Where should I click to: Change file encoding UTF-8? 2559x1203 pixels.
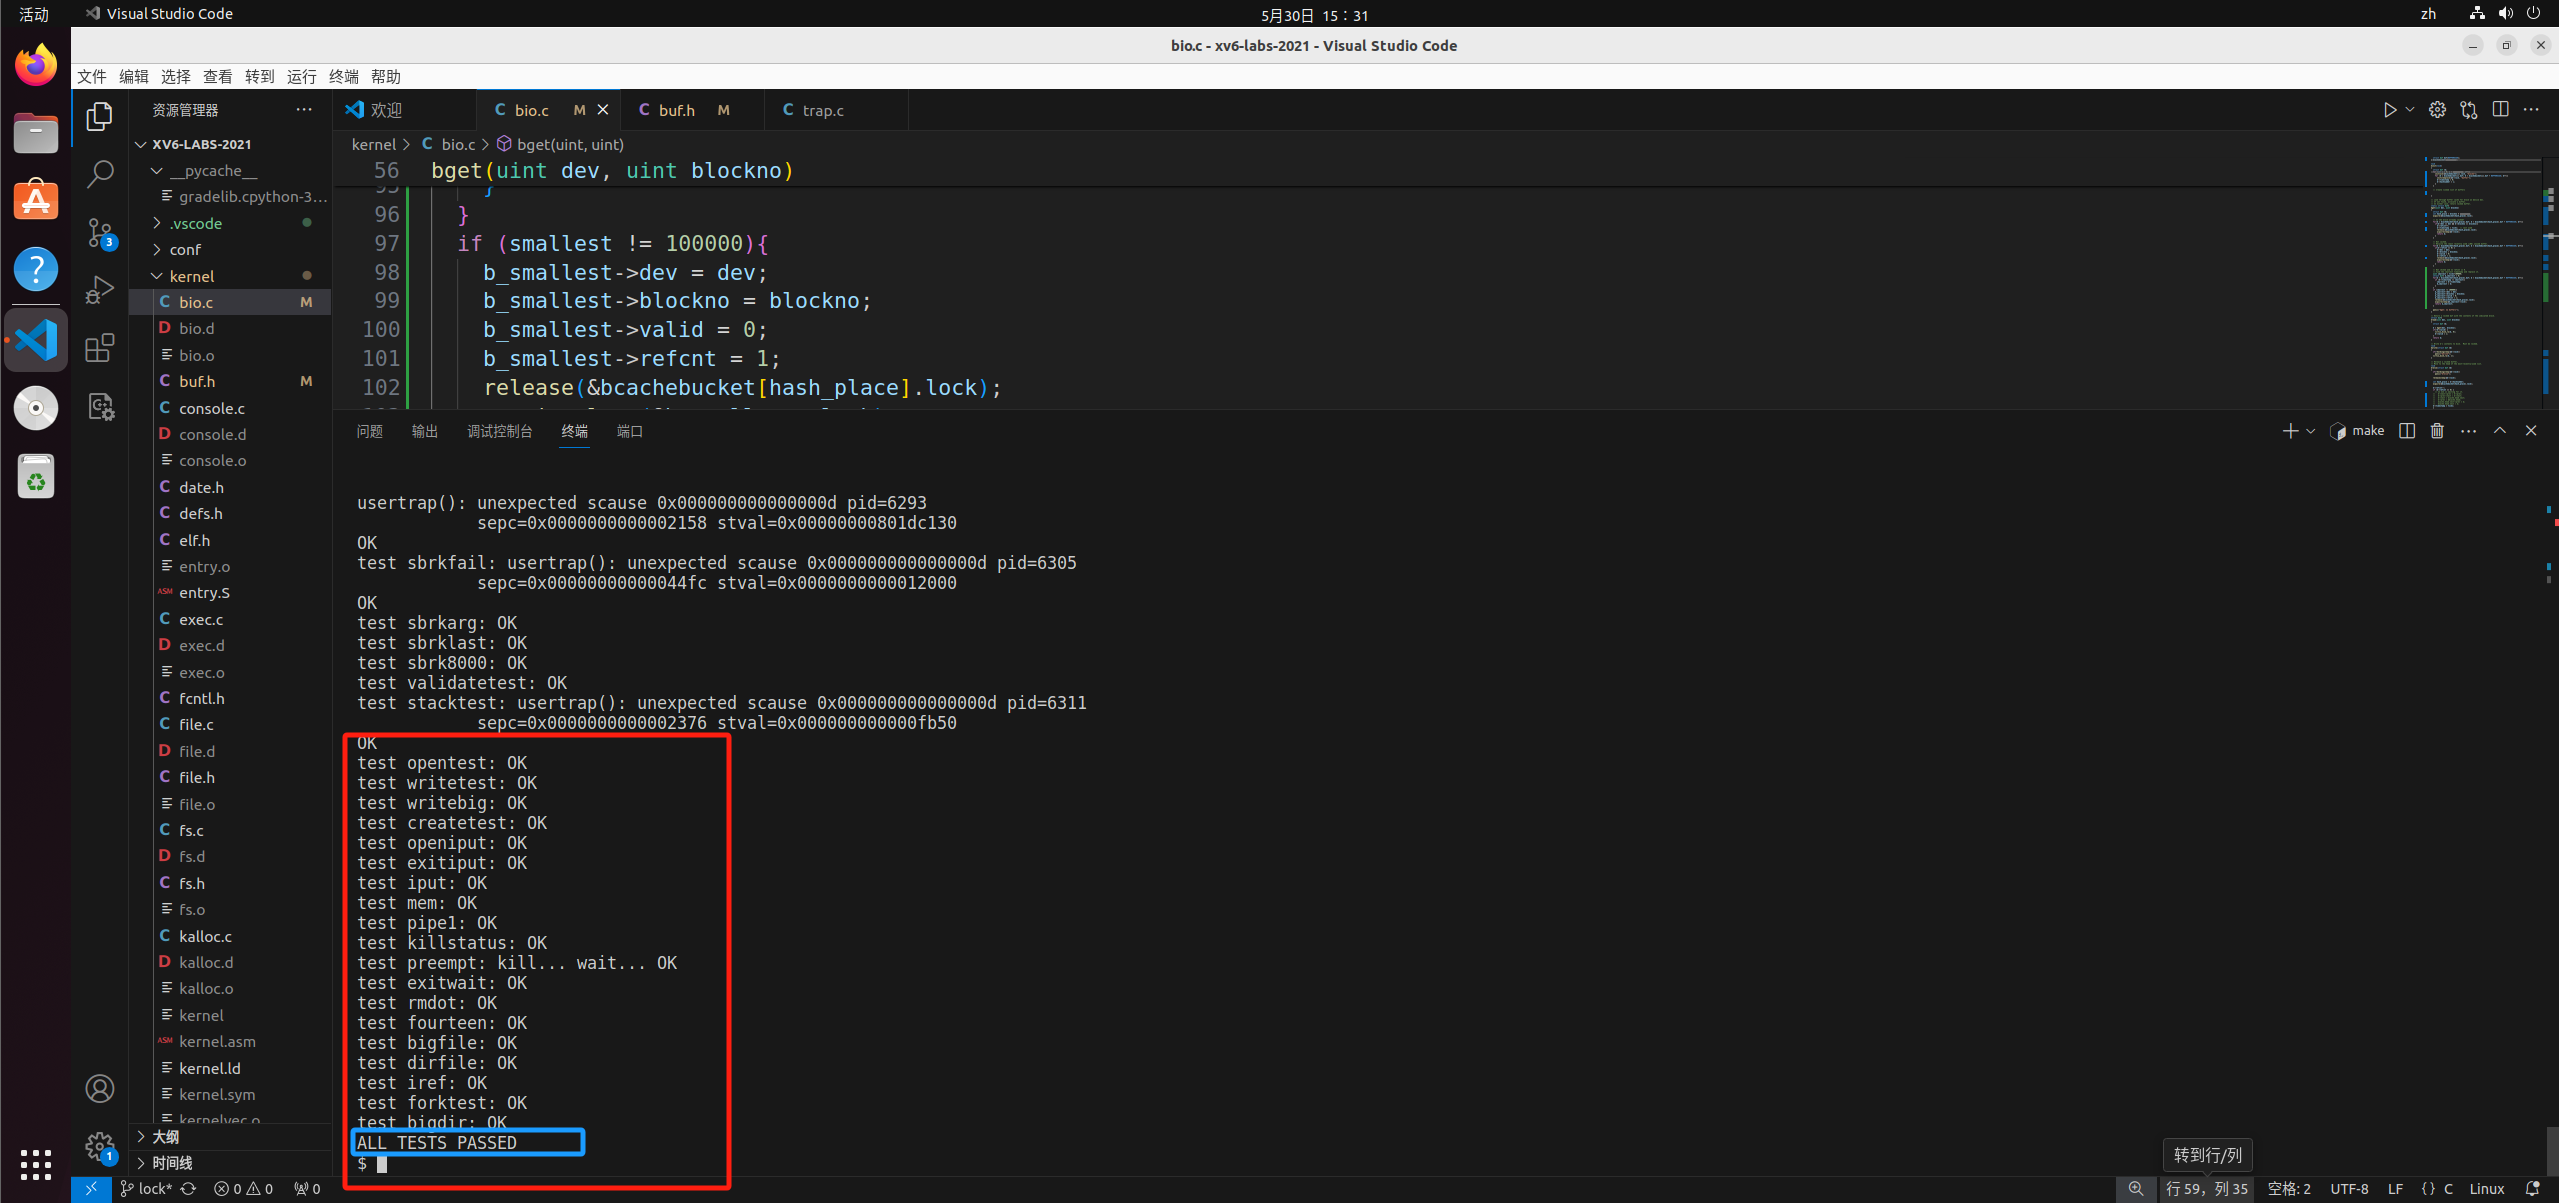[x=2349, y=1189]
